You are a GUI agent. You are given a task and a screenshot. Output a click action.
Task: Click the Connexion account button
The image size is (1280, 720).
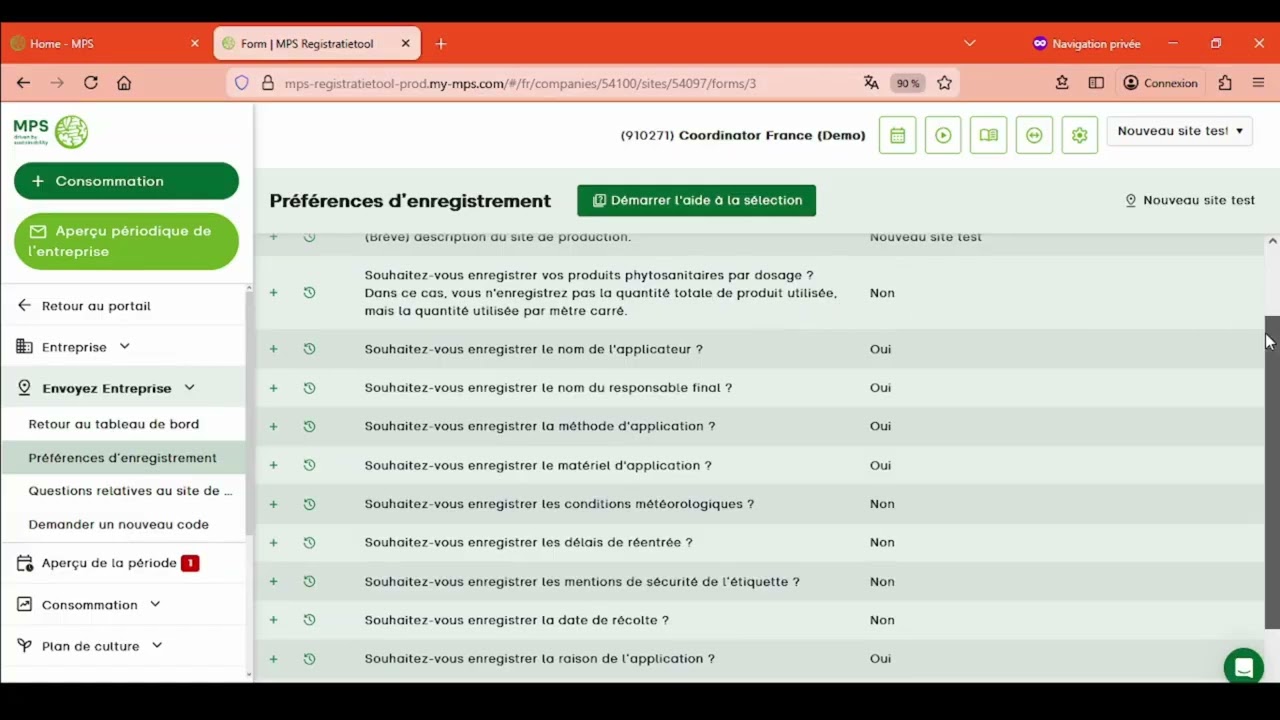[x=1160, y=83]
